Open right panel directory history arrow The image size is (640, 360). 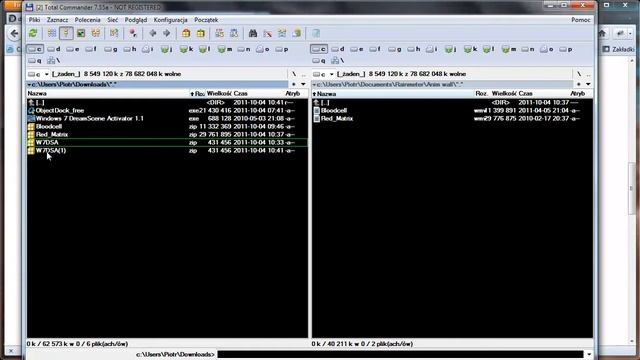point(588,84)
